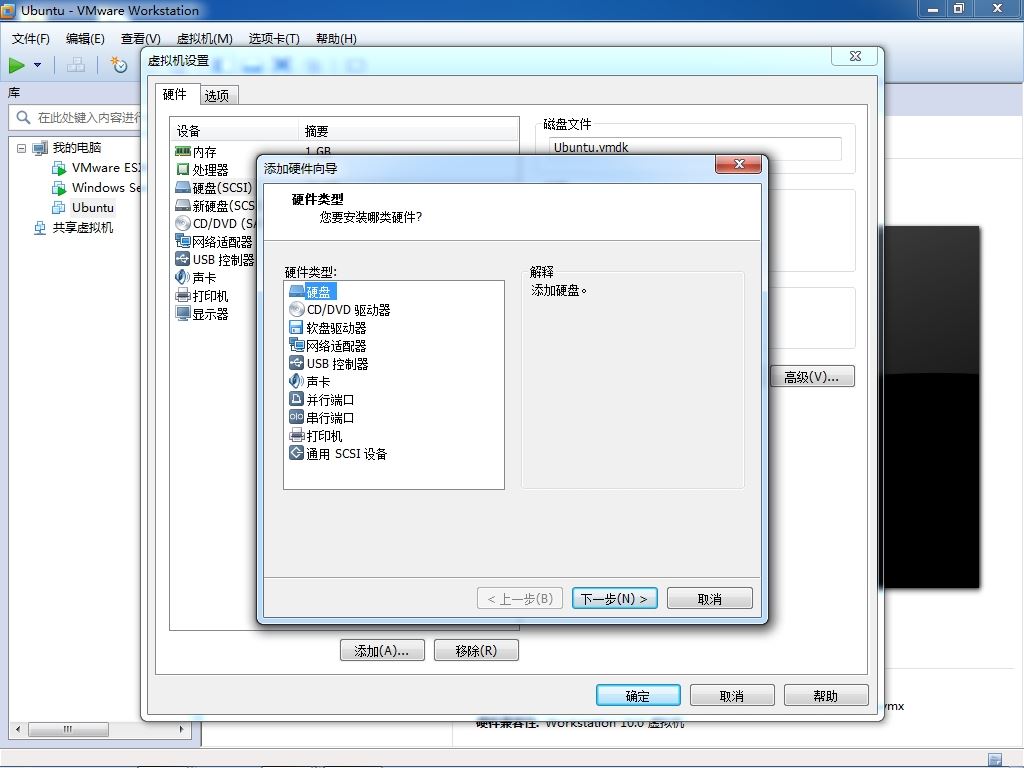Click 新硬盘 icon in device list
1024x768 pixels.
pos(183,206)
